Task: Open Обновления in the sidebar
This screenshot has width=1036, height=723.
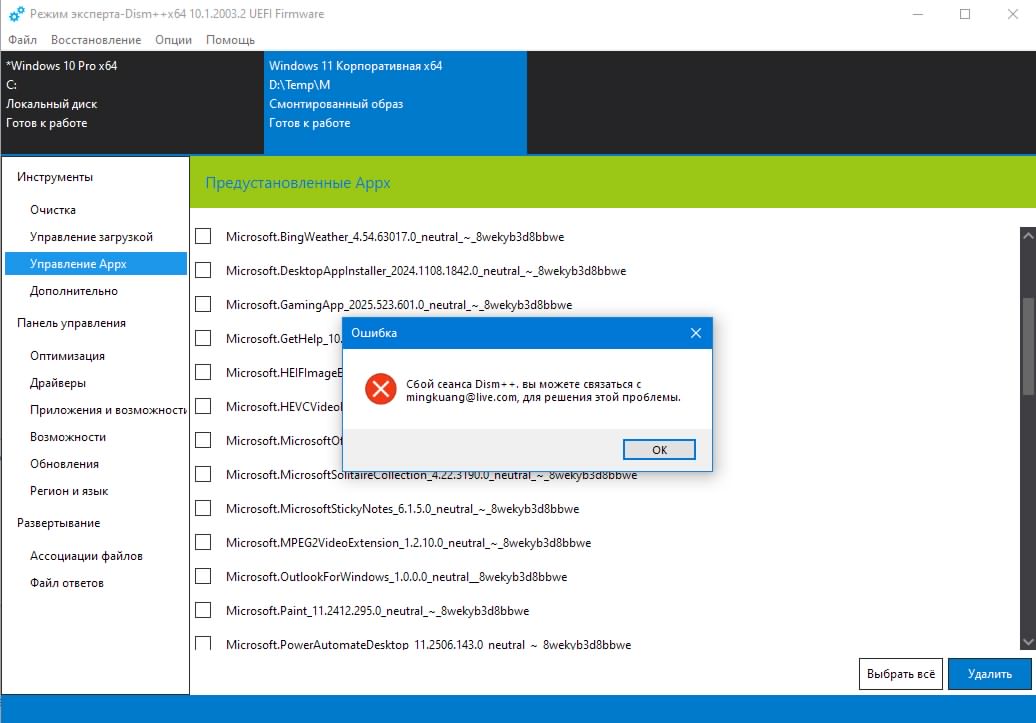Action: click(x=64, y=464)
